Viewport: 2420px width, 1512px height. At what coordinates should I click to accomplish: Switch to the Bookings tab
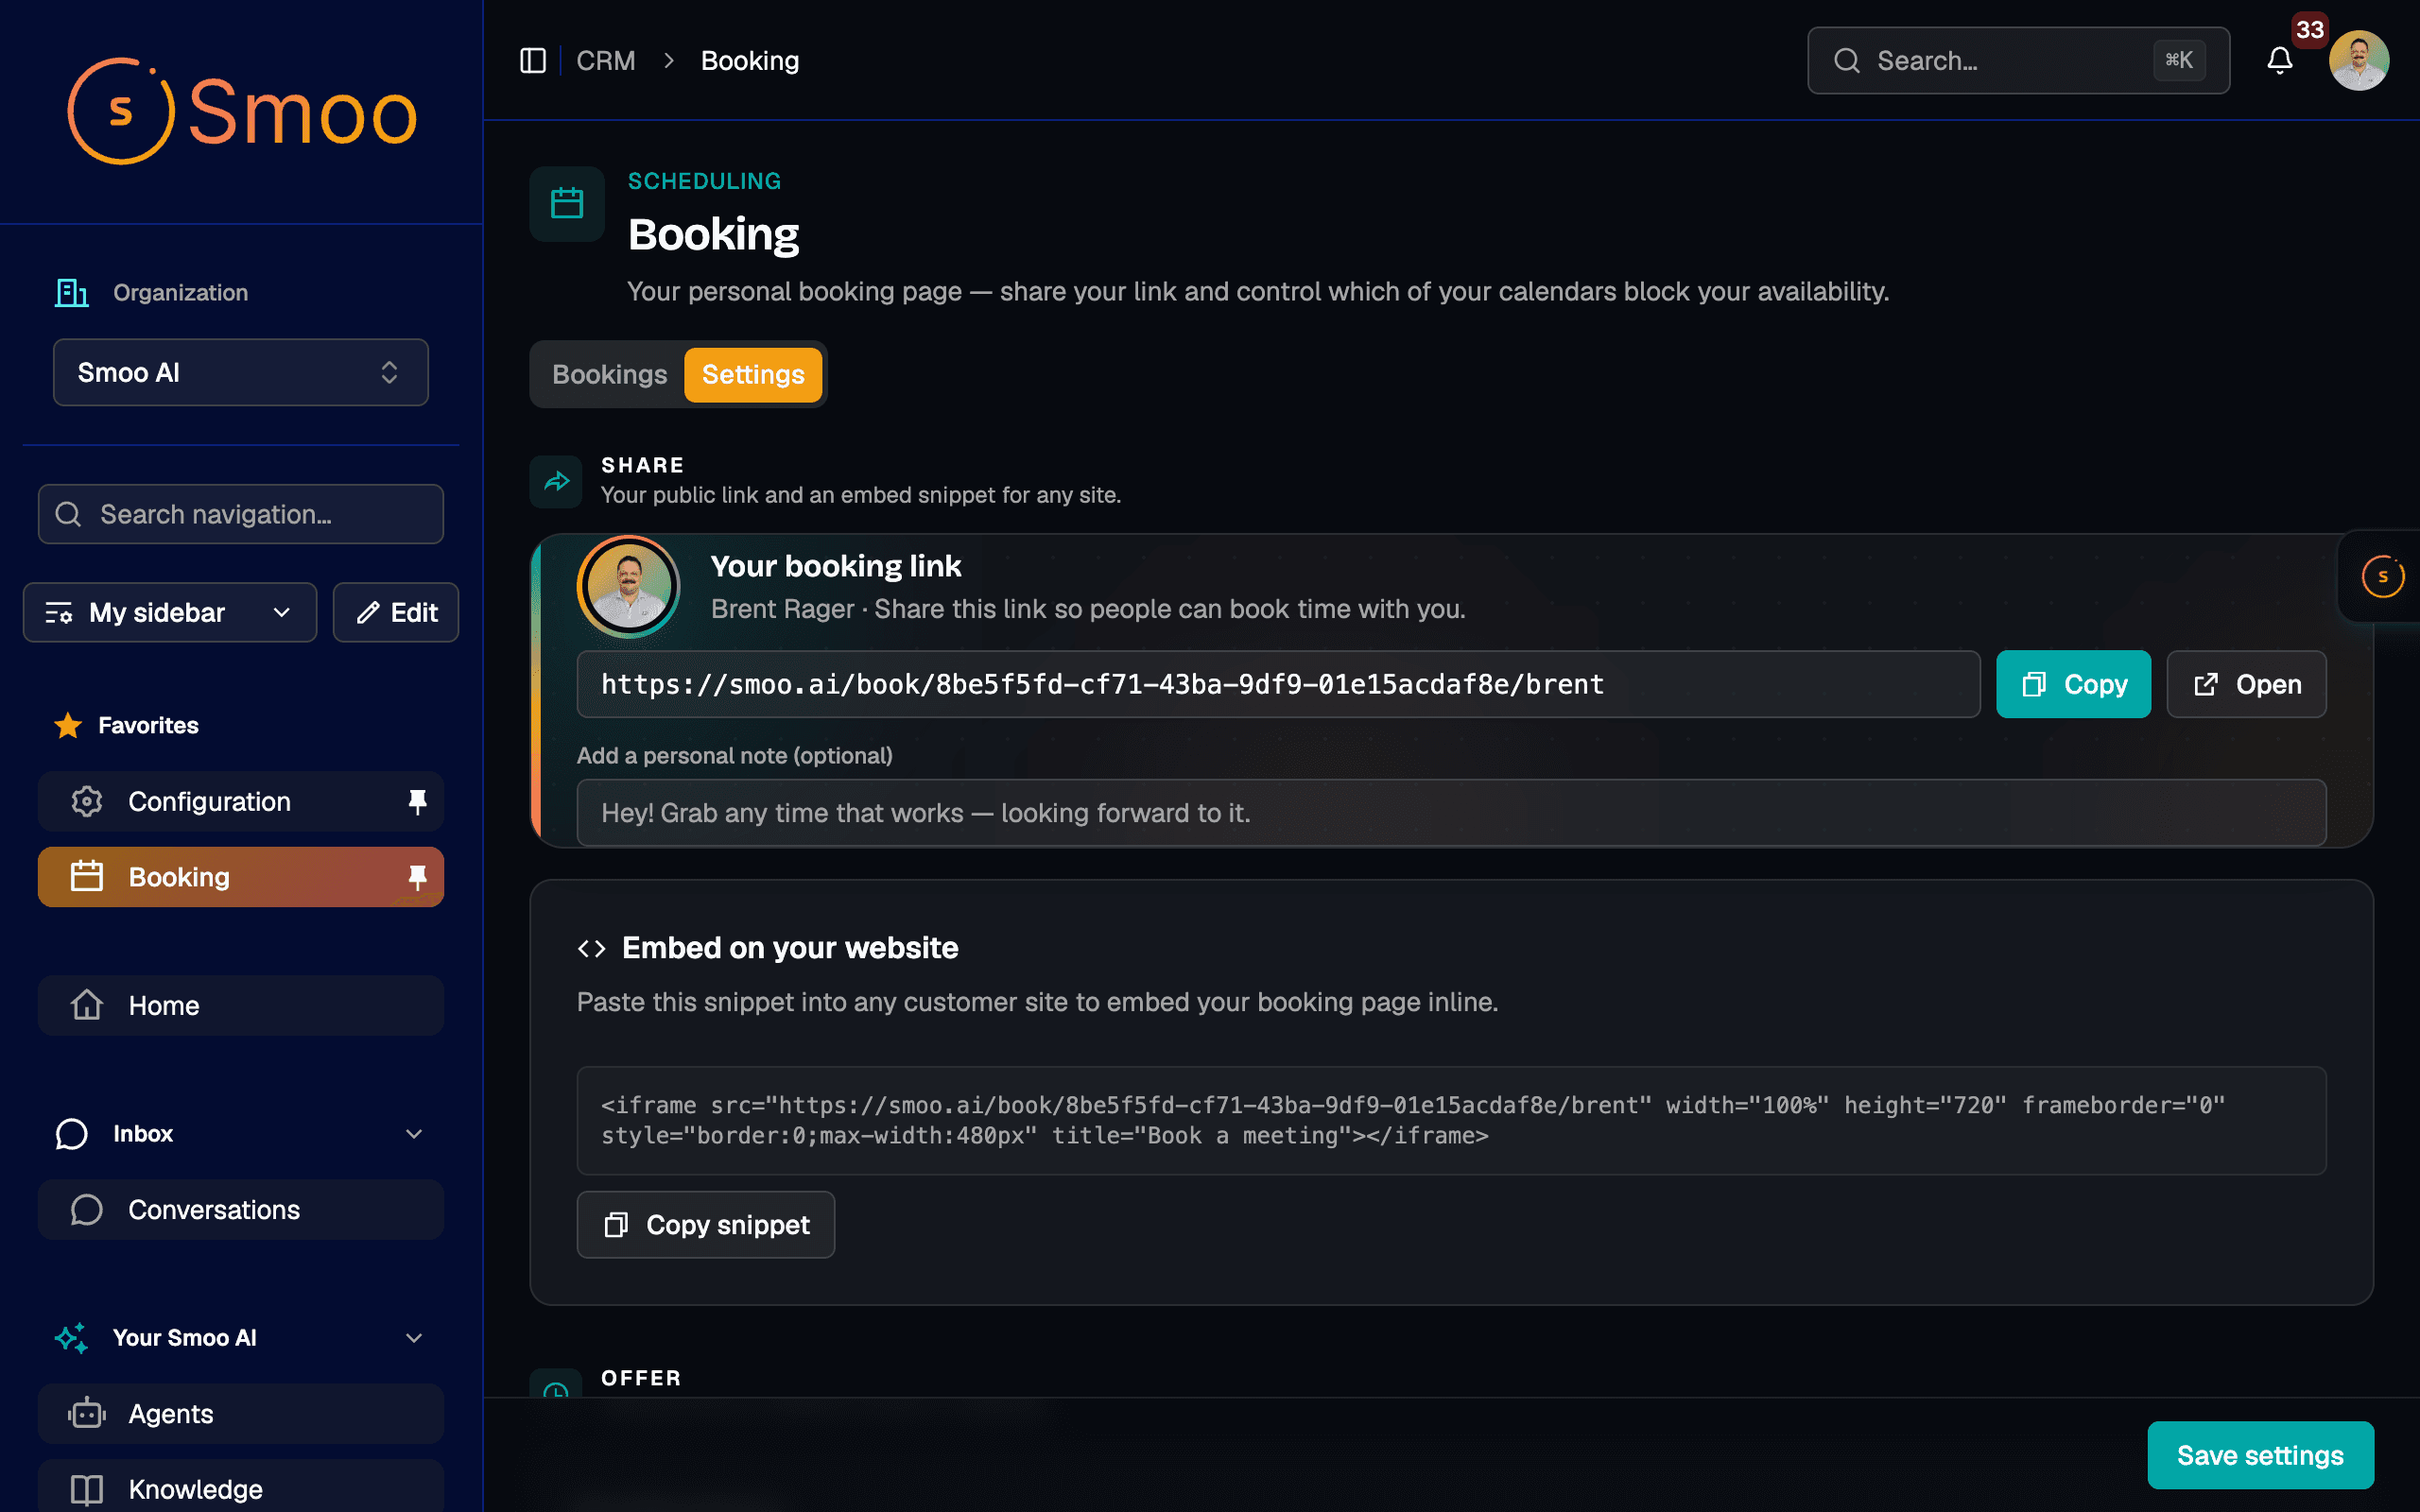coord(609,374)
